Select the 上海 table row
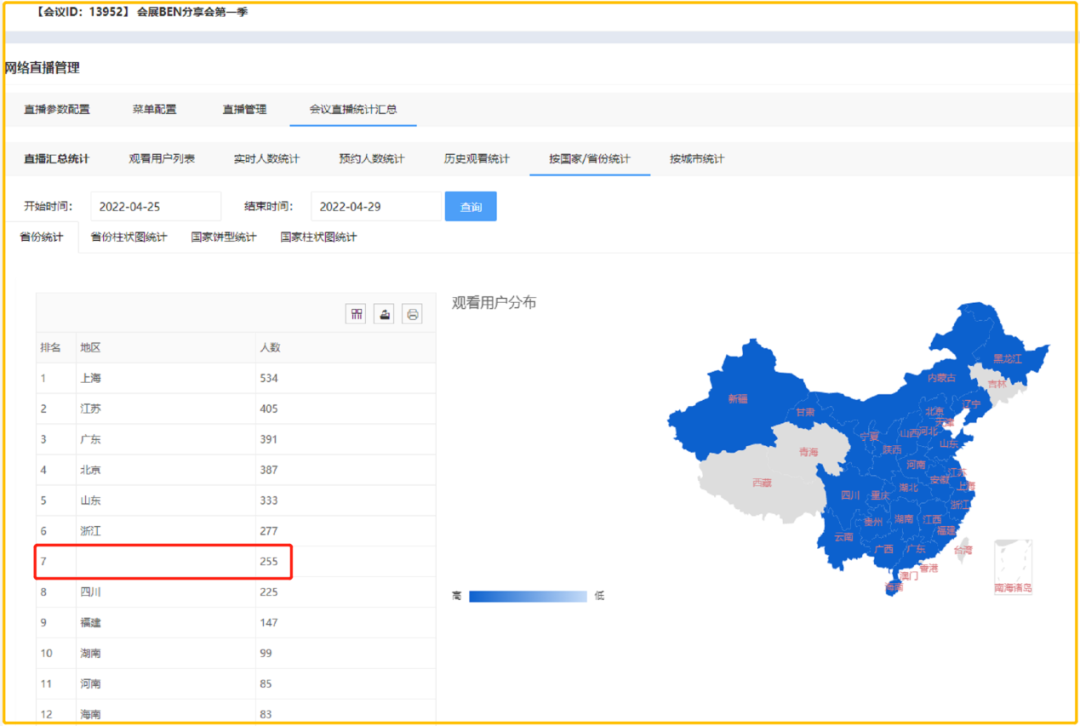1080x726 pixels. 236,378
